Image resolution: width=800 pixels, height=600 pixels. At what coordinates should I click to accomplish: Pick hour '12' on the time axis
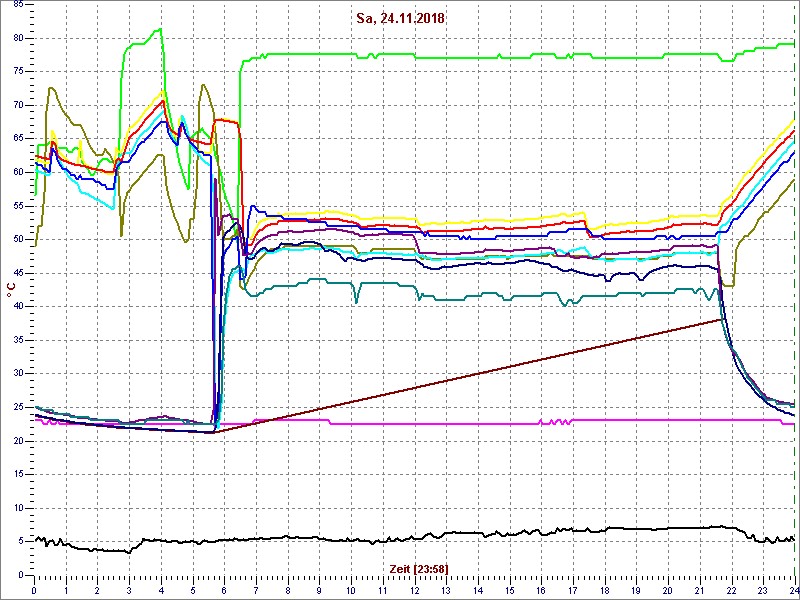pyautogui.click(x=414, y=590)
